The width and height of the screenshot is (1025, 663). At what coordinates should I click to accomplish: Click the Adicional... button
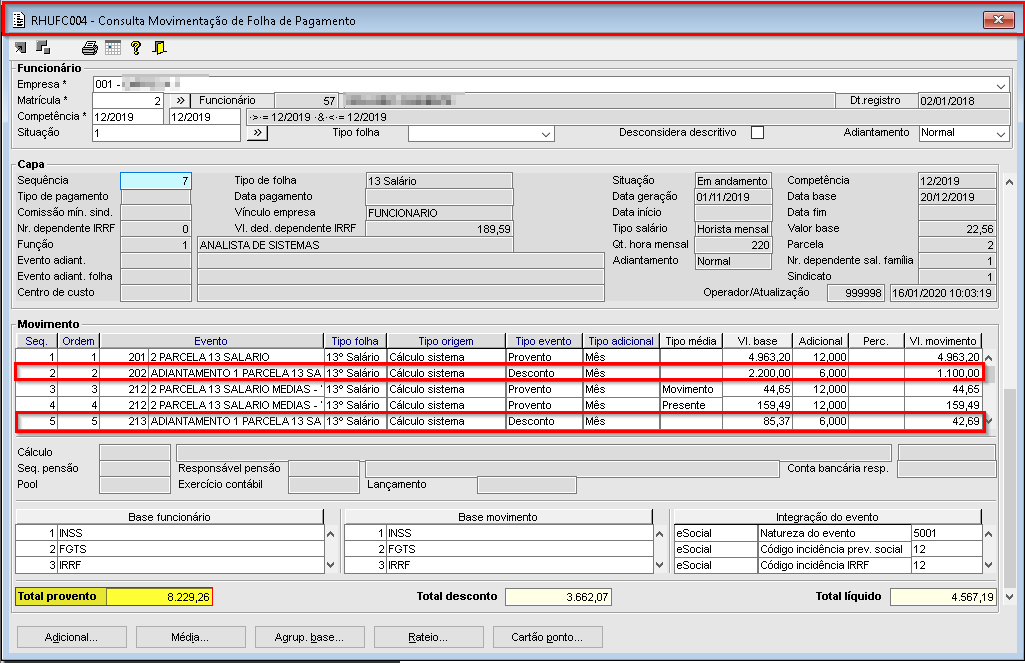pyautogui.click(x=71, y=637)
